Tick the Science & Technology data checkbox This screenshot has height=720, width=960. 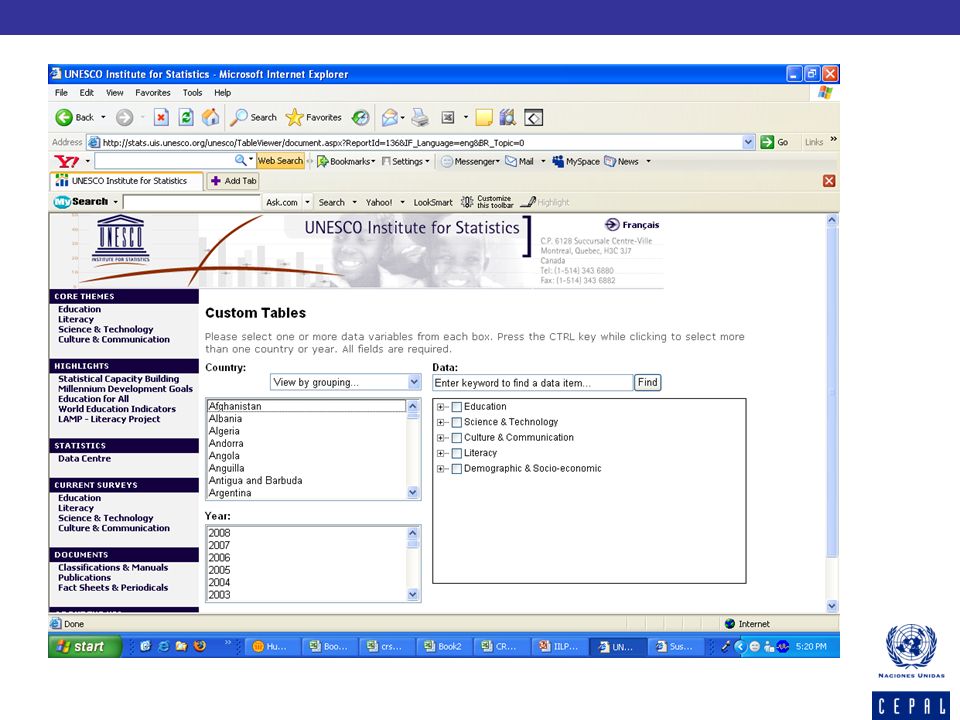click(456, 422)
